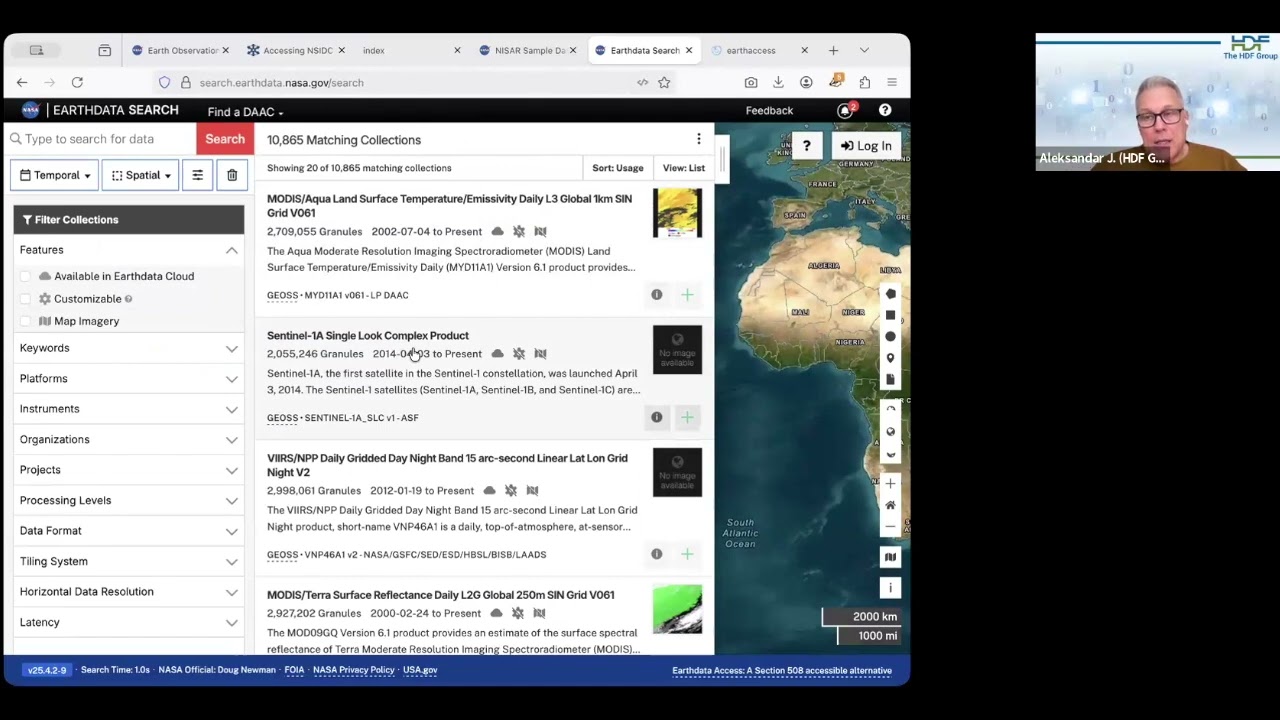Open Find a DAAC menu

click(245, 112)
